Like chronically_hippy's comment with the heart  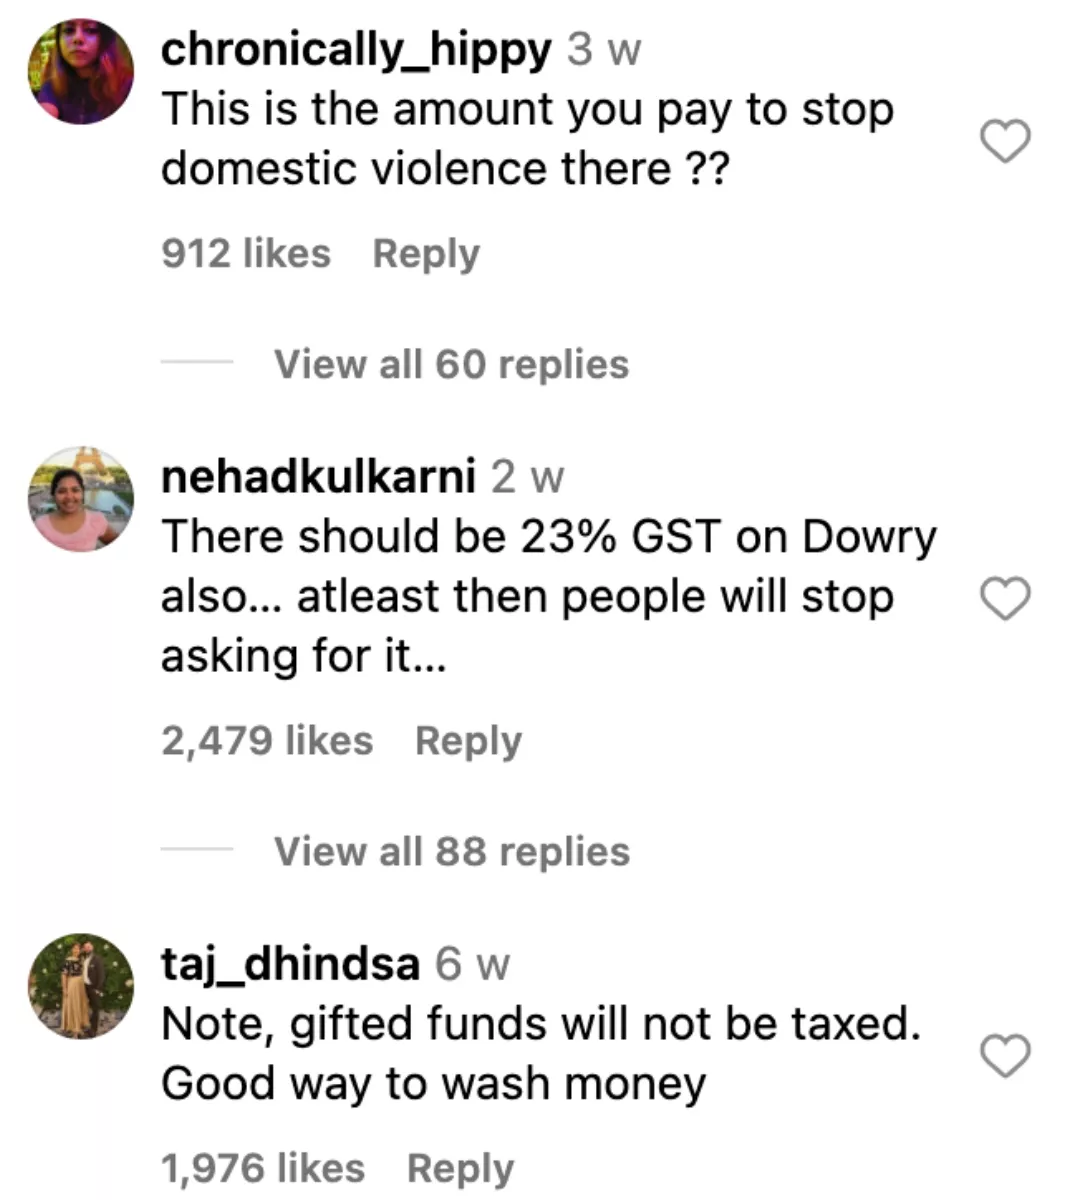(x=1004, y=141)
